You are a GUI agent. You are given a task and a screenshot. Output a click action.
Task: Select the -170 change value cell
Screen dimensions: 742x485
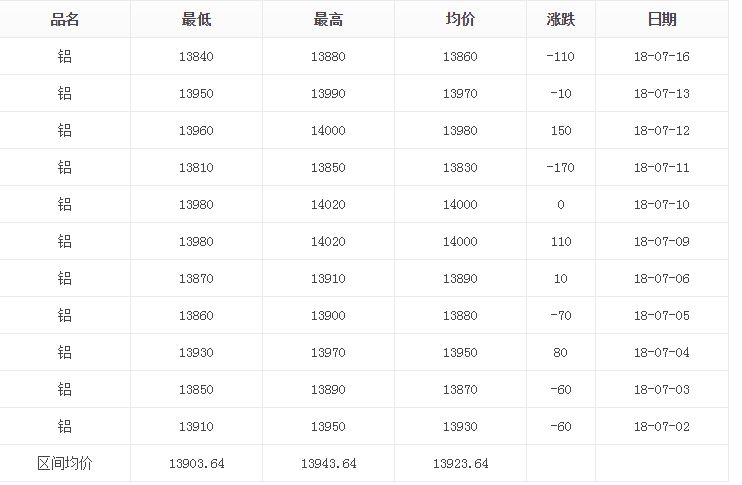pyautogui.click(x=560, y=168)
